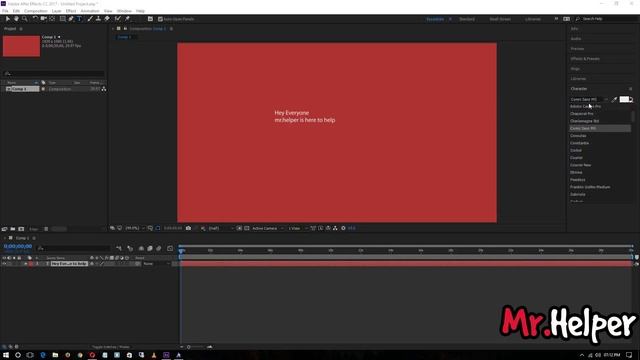
Task: Expand the Effects & Presets panel
Action: [x=585, y=59]
